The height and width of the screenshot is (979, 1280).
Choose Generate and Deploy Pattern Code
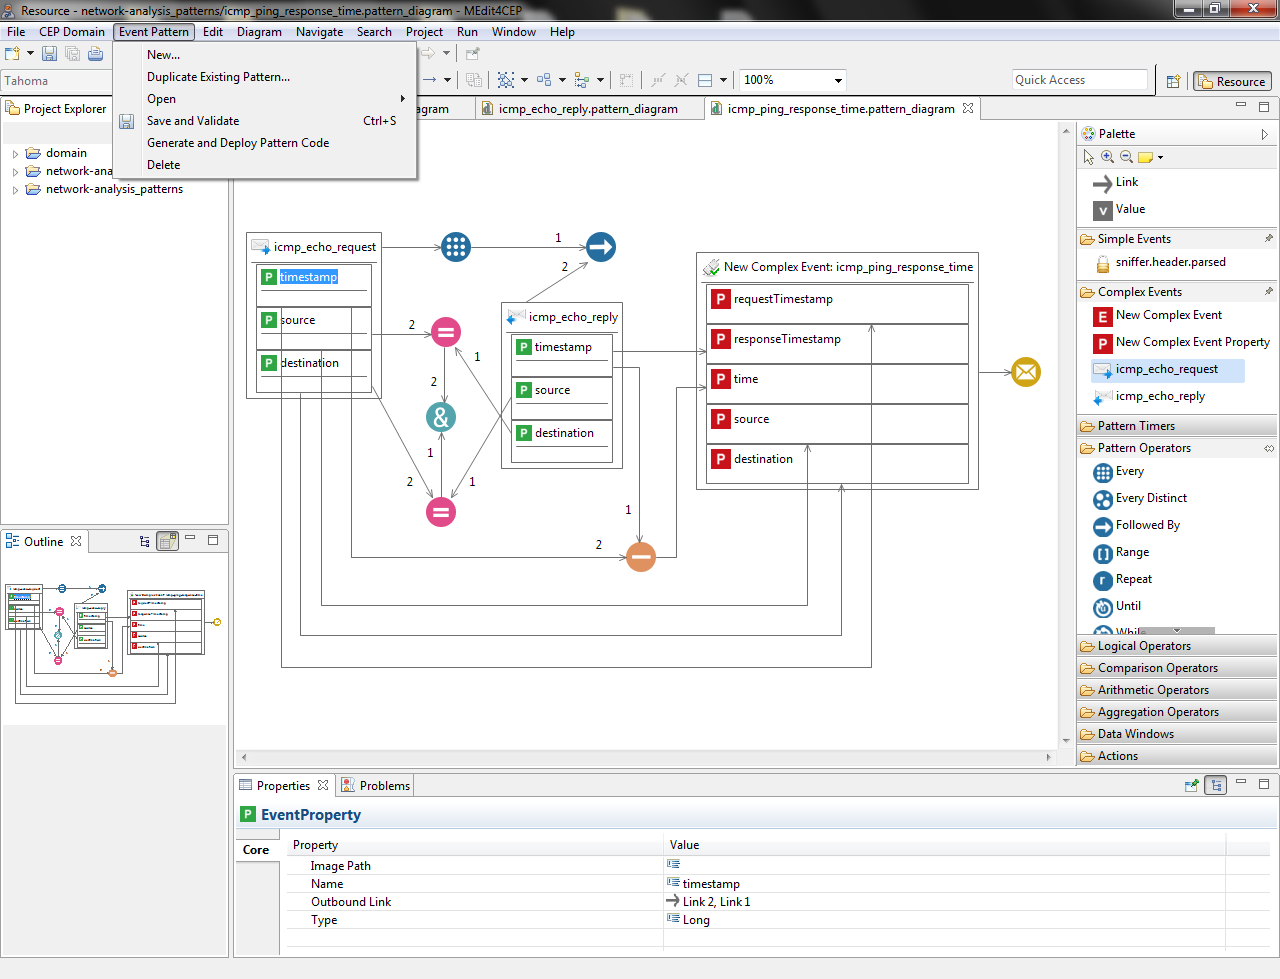[x=265, y=143]
